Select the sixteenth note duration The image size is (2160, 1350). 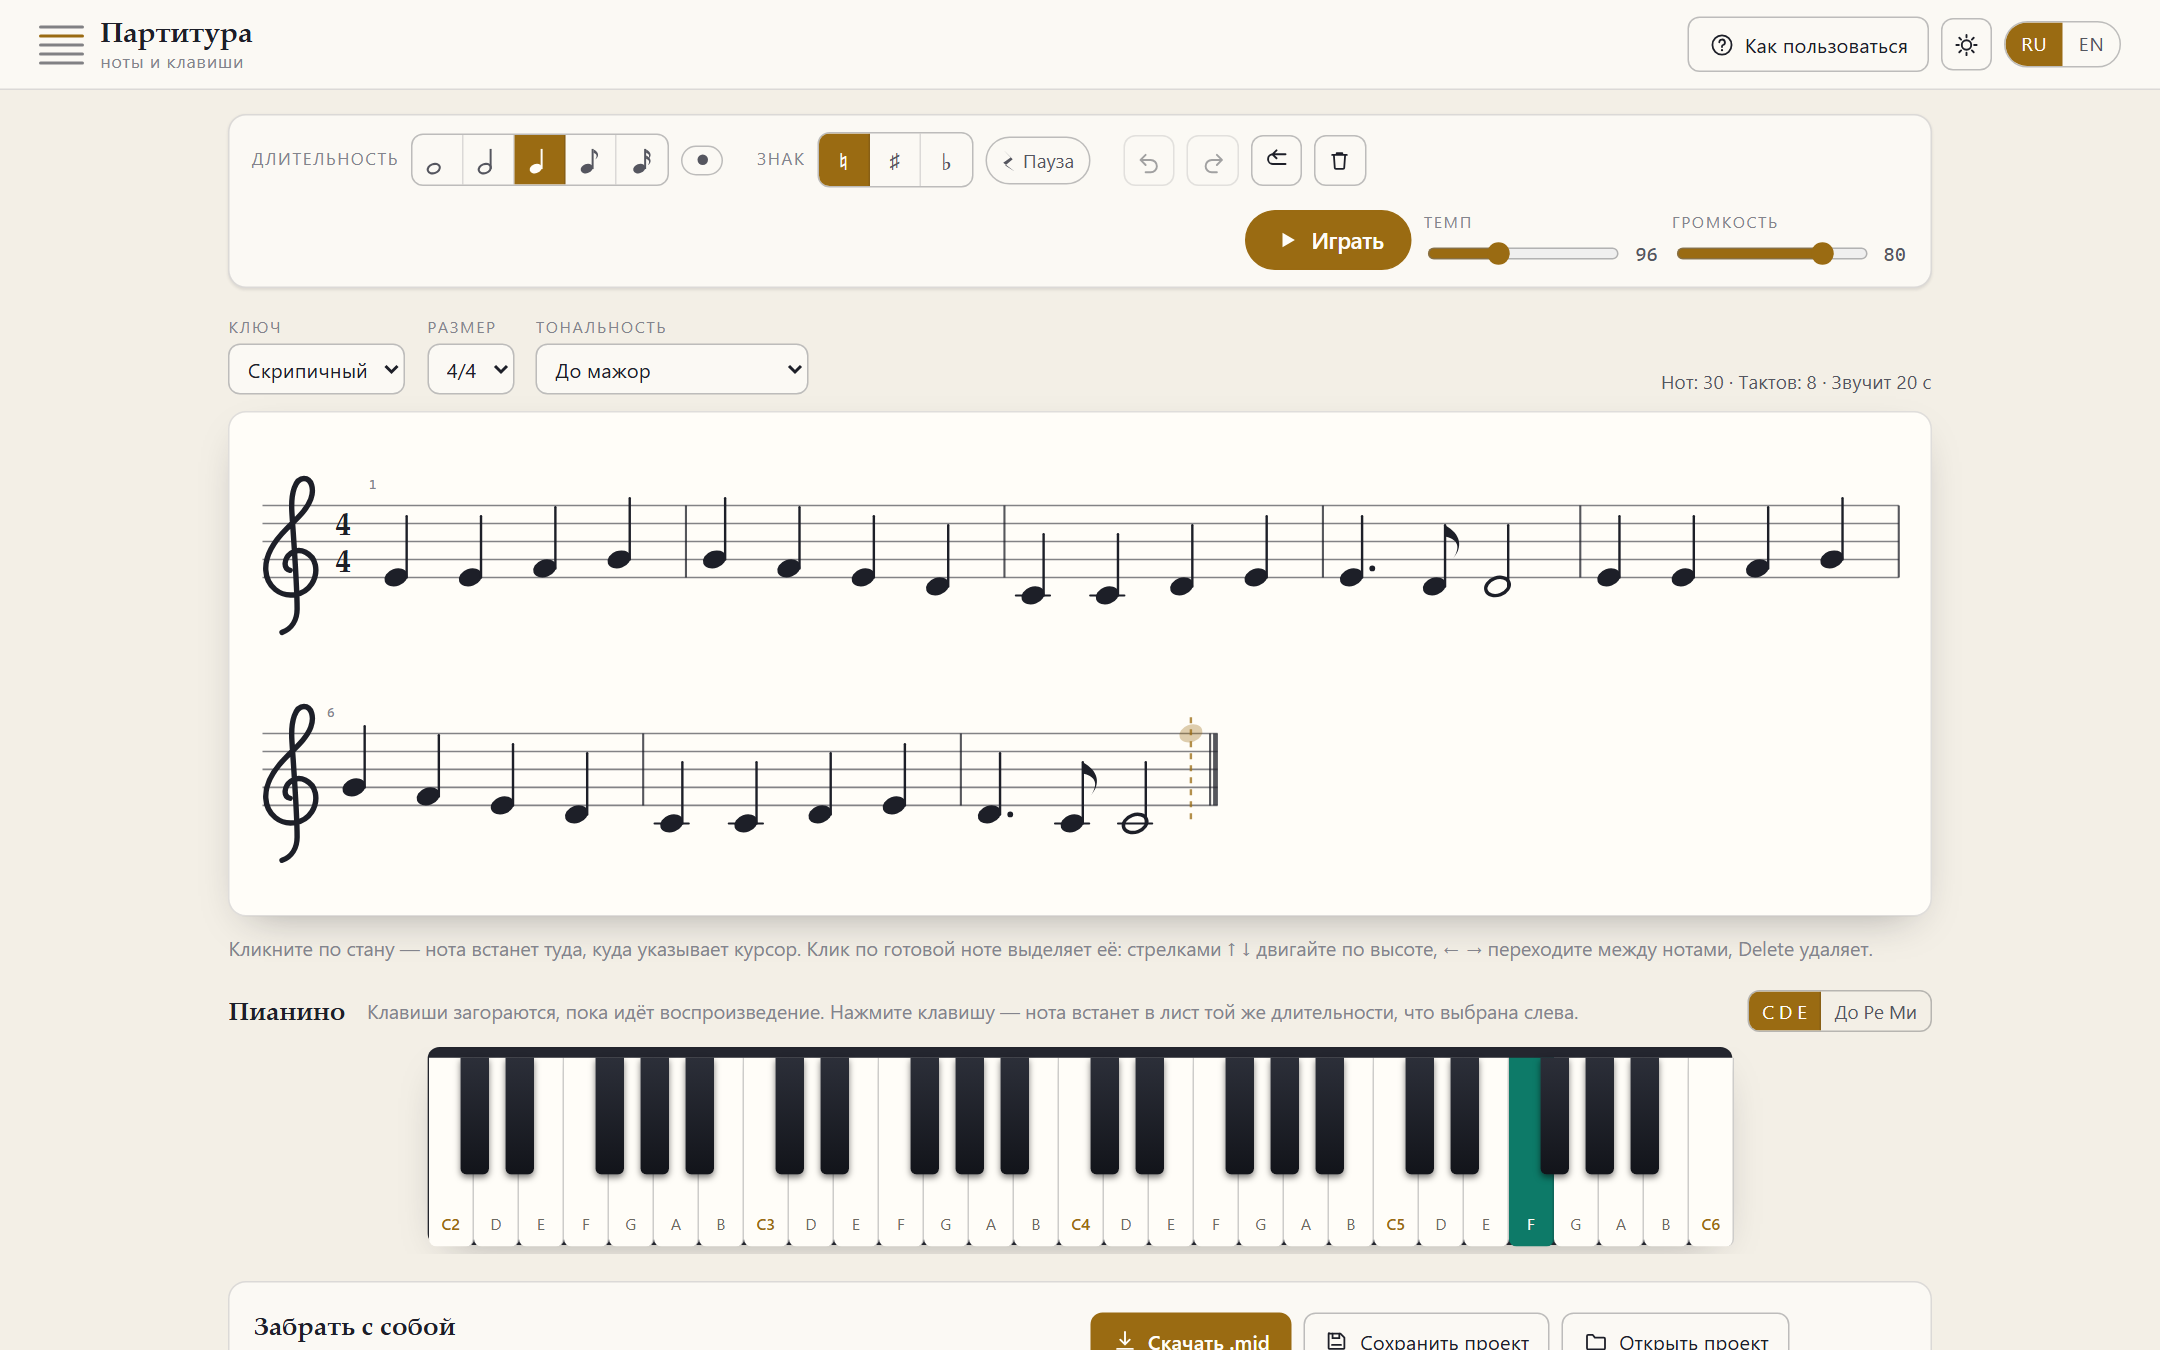(642, 160)
